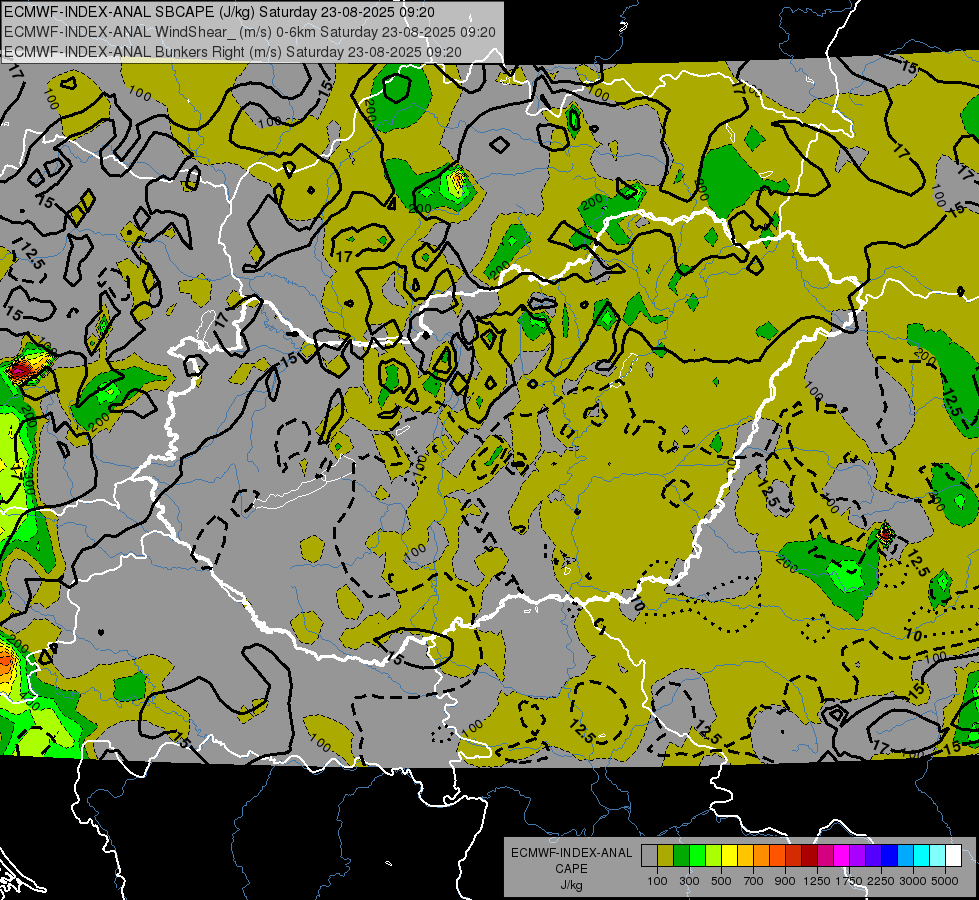This screenshot has width=979, height=900.
Task: Click the Bunkers Right (m/s) title line
Action: click(x=233, y=52)
